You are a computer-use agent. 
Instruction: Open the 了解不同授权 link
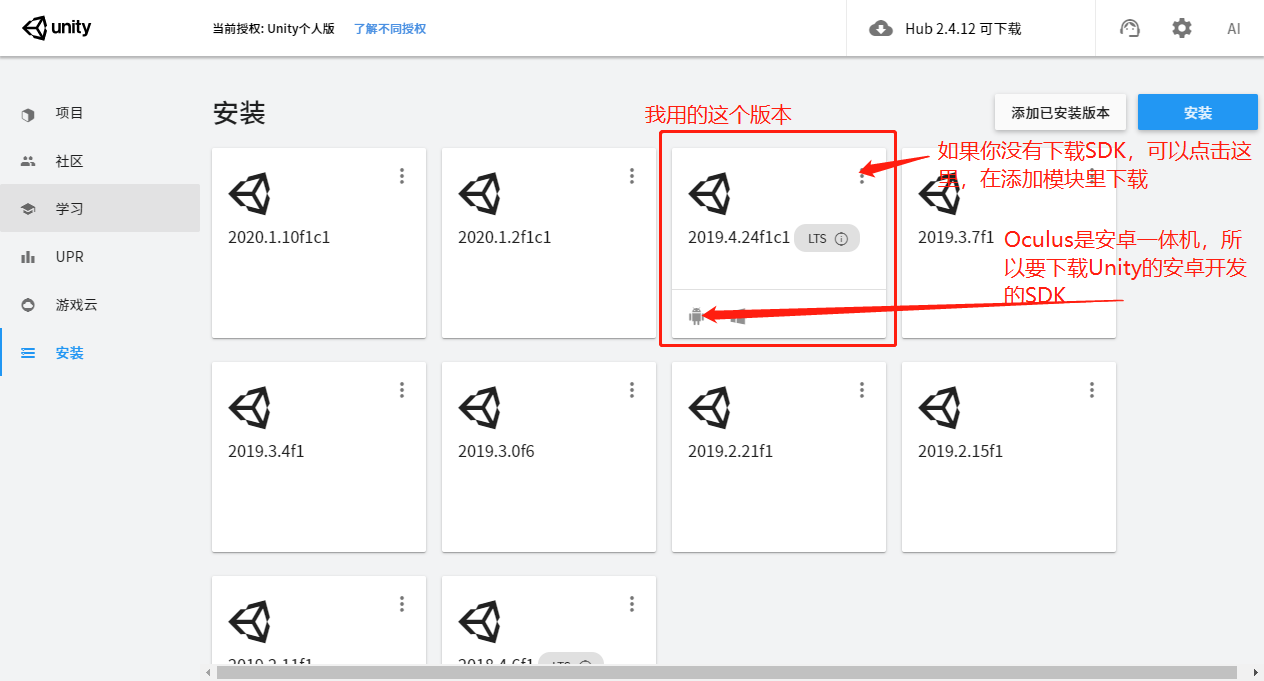pos(390,29)
